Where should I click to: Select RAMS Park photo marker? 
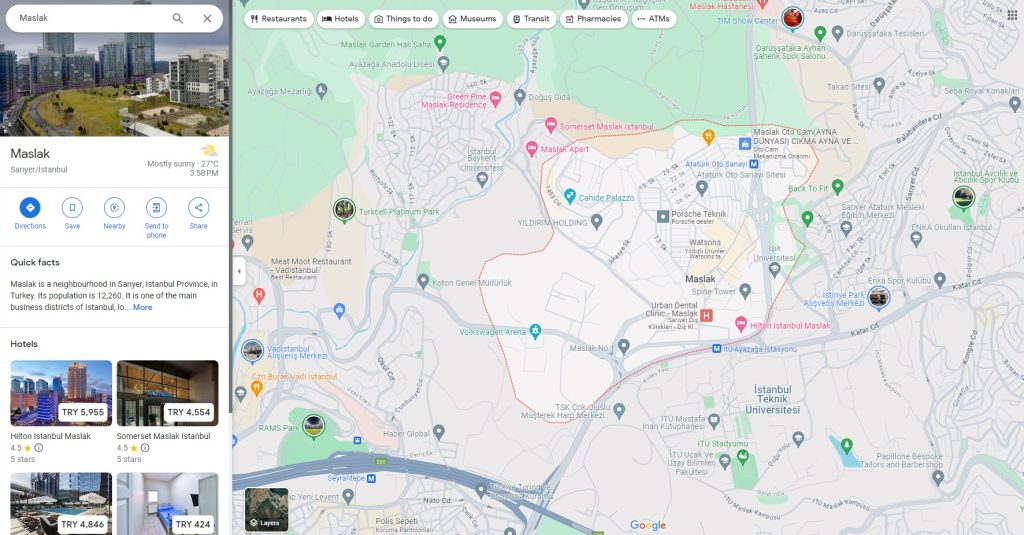coord(313,427)
